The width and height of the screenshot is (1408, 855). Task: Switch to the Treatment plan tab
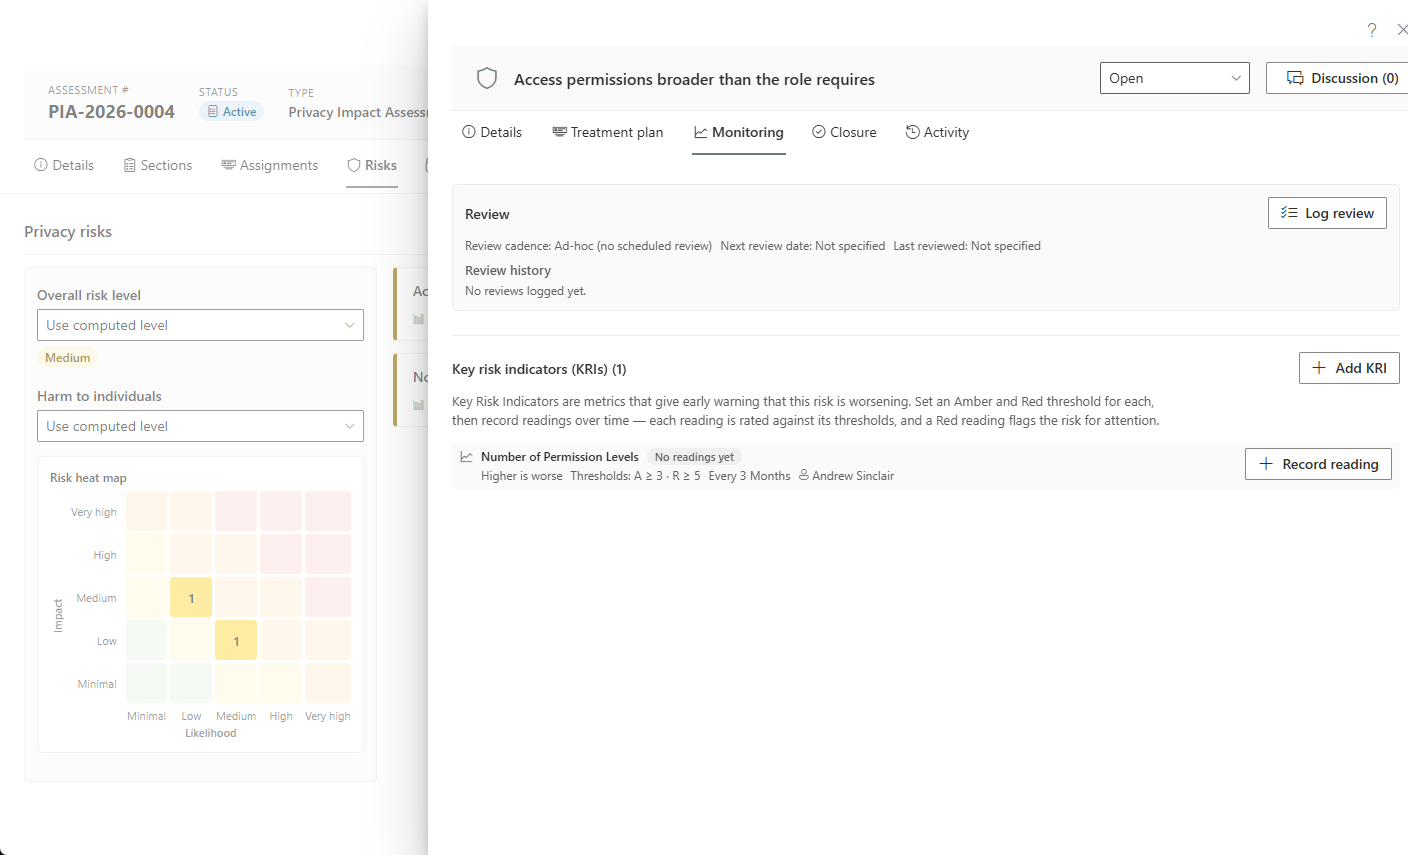tap(608, 132)
